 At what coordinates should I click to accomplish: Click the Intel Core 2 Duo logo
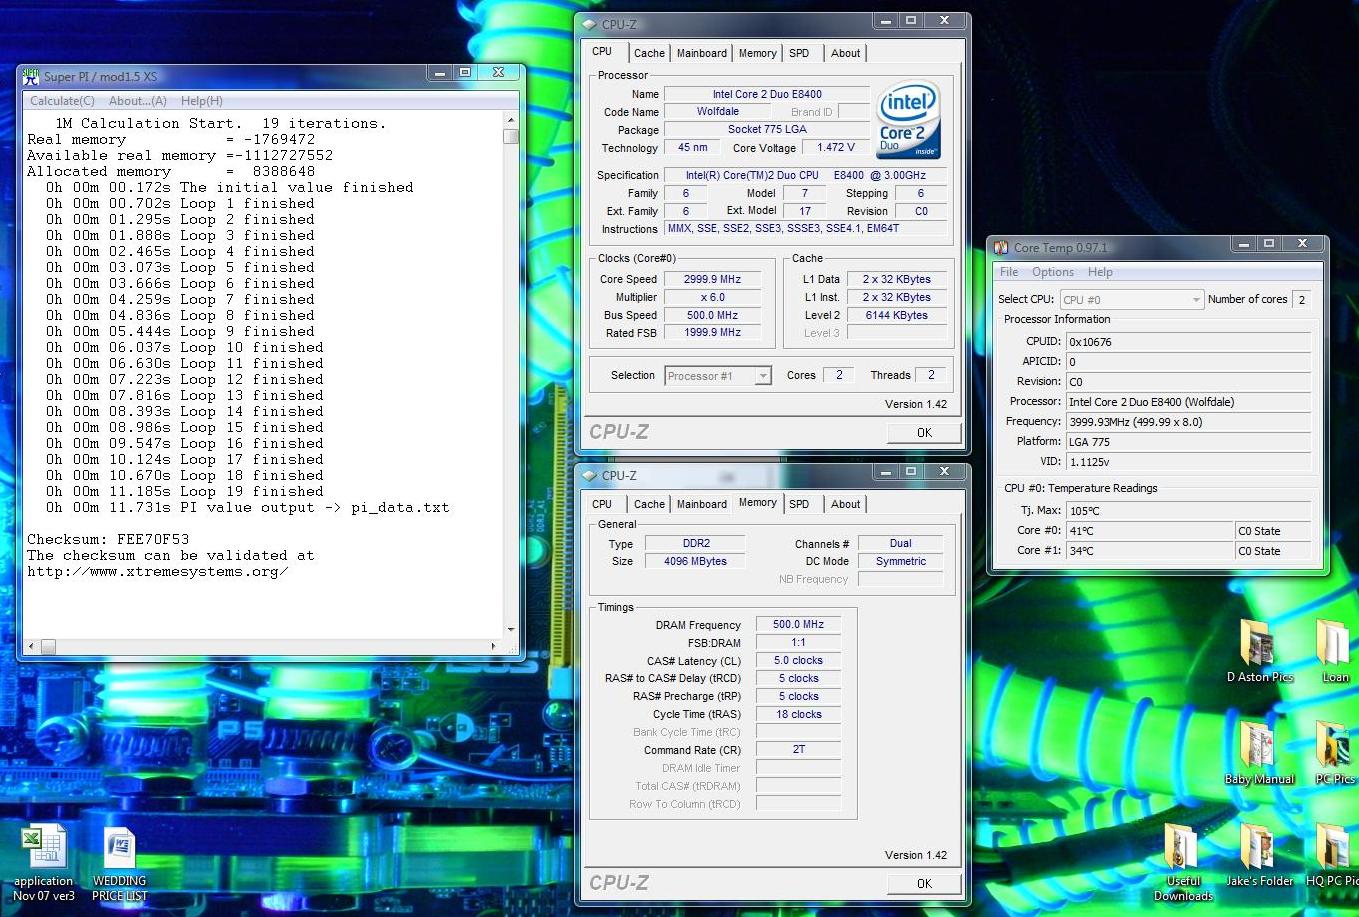[x=908, y=120]
